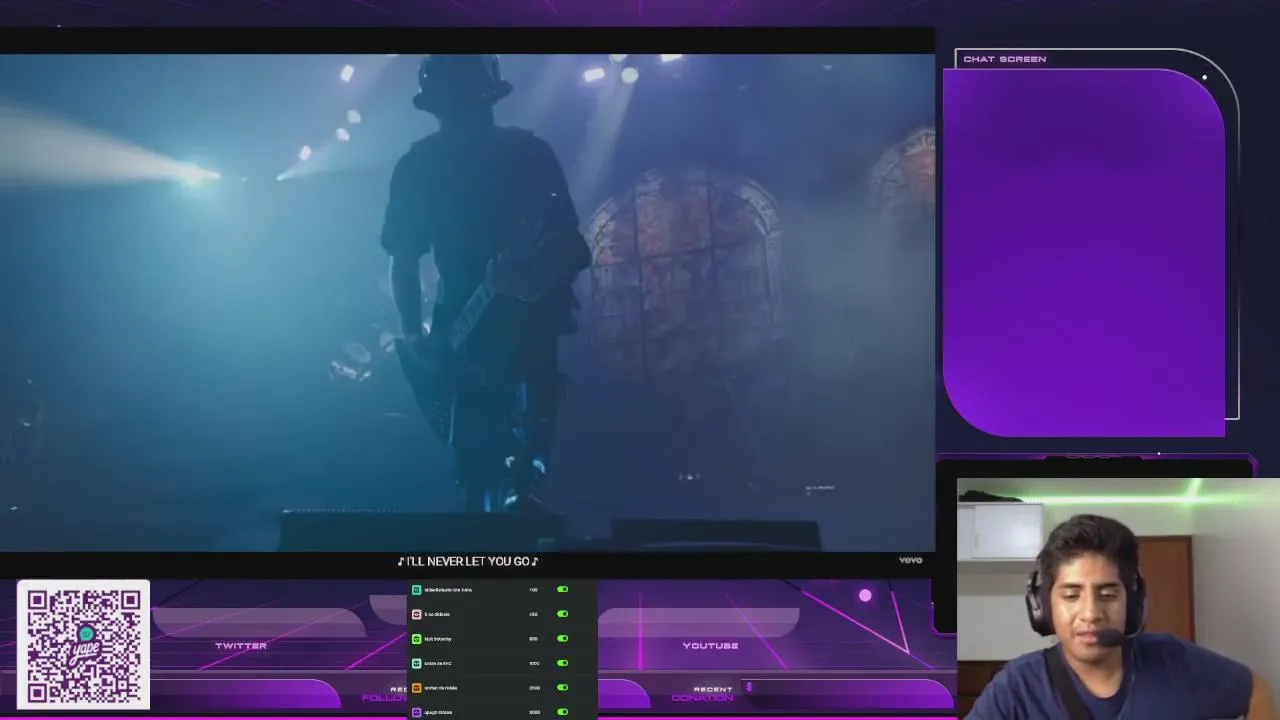1280x720 pixels.
Task: Click the lyric caption "I'LL NEVER LET YOU GO"
Action: click(468, 562)
